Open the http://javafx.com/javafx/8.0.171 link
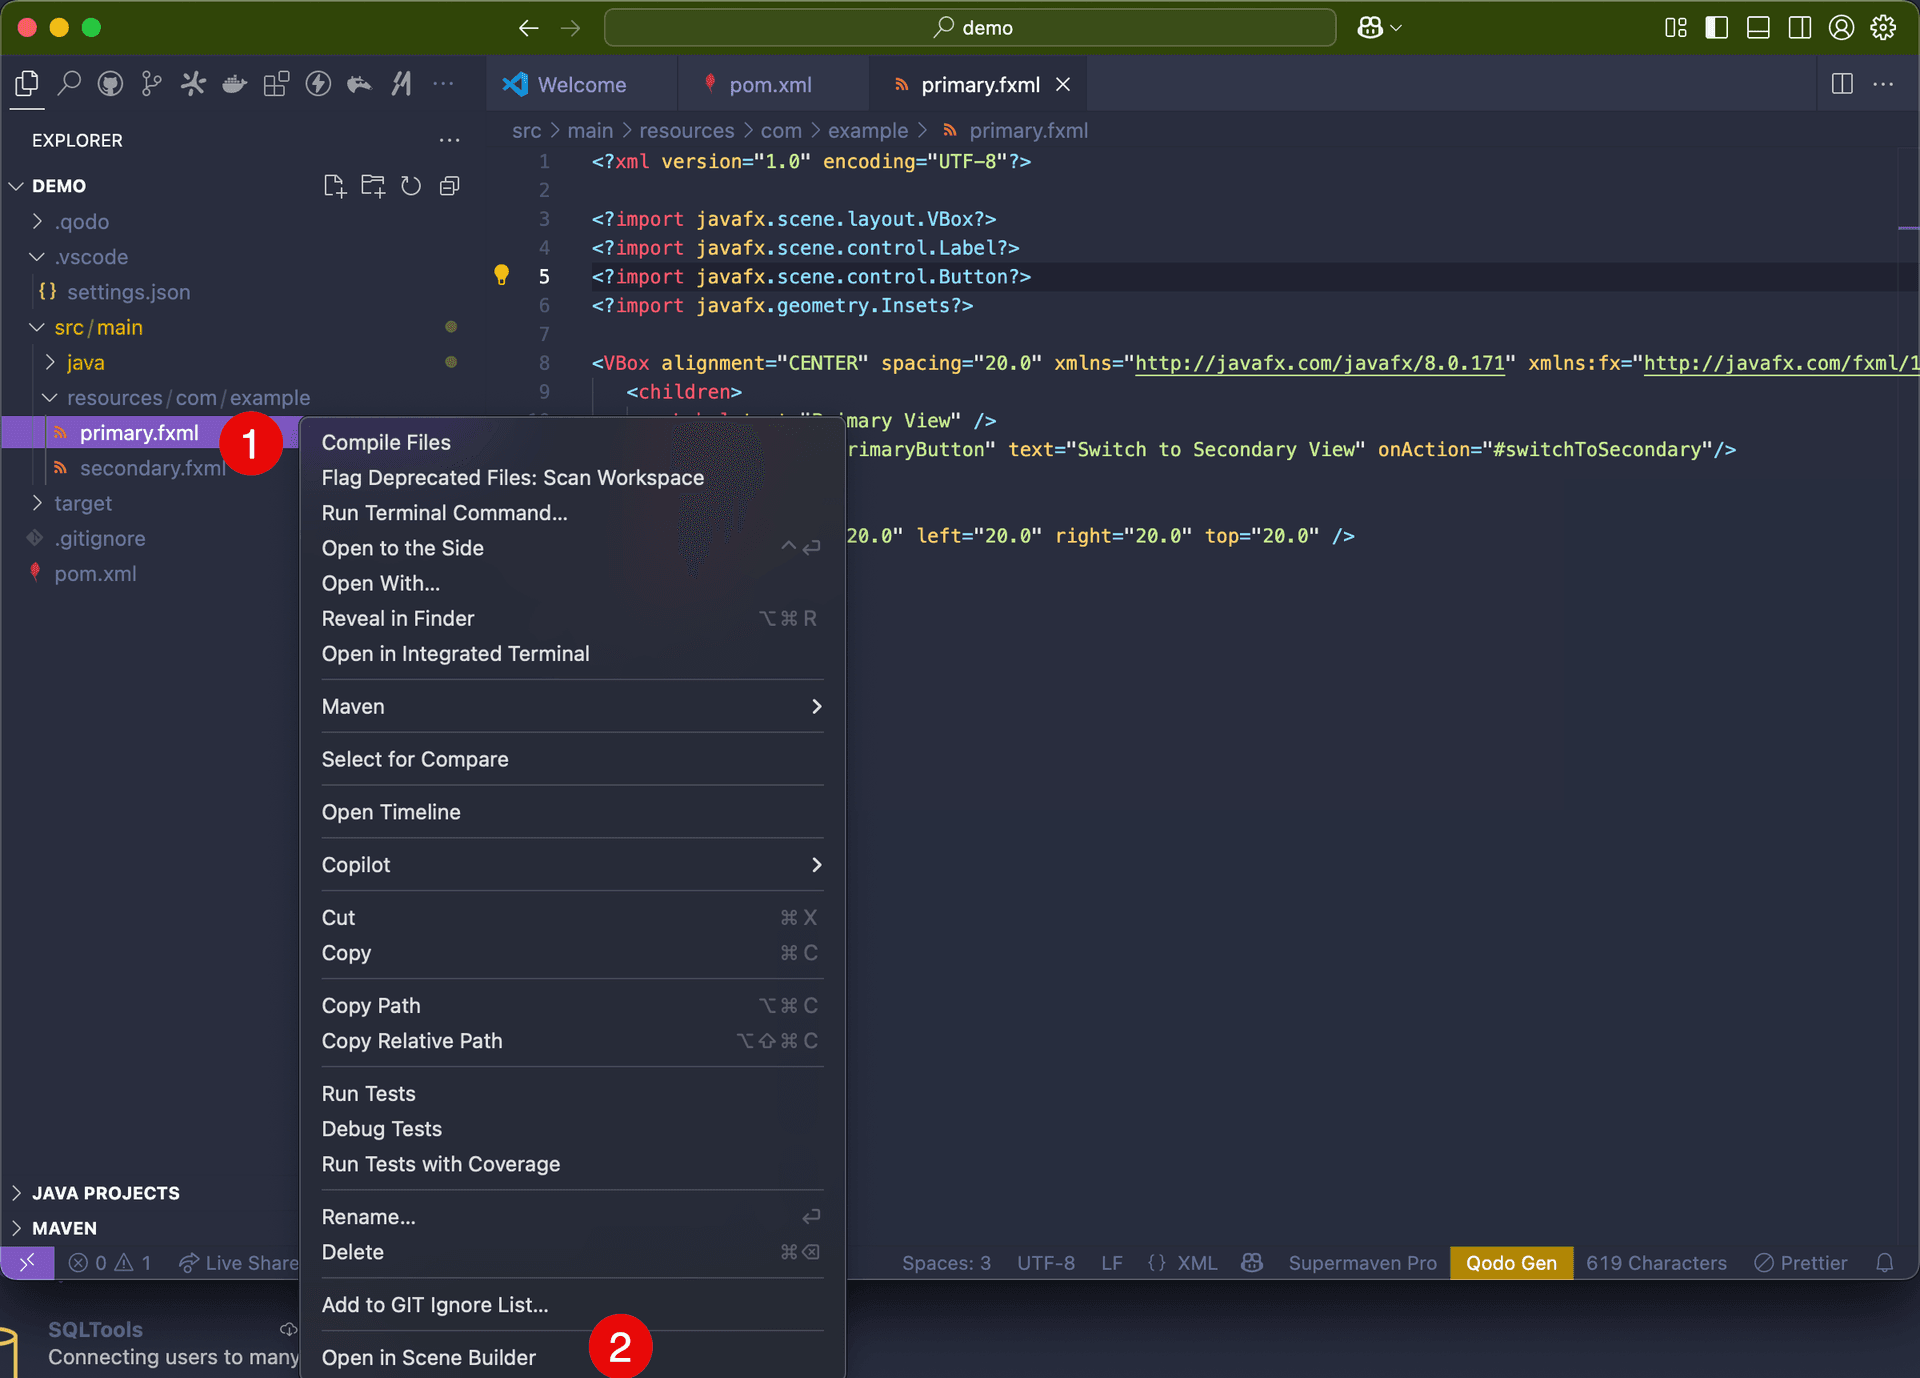The width and height of the screenshot is (1920, 1378). (x=1319, y=363)
